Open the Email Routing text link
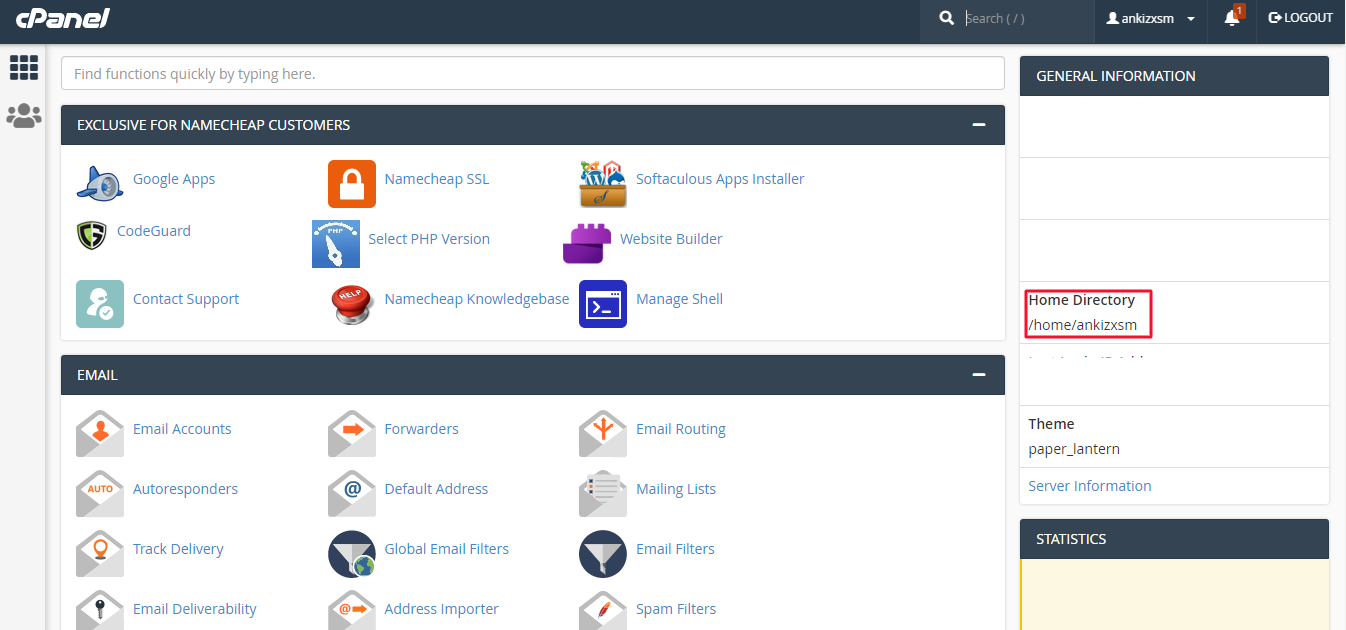 coord(681,429)
